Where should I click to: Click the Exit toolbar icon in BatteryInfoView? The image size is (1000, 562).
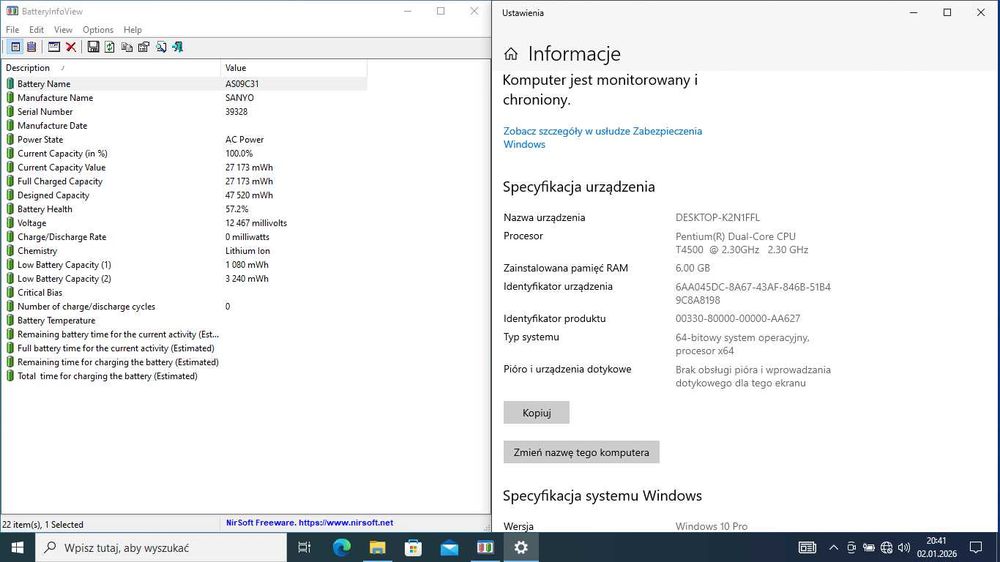click(177, 47)
